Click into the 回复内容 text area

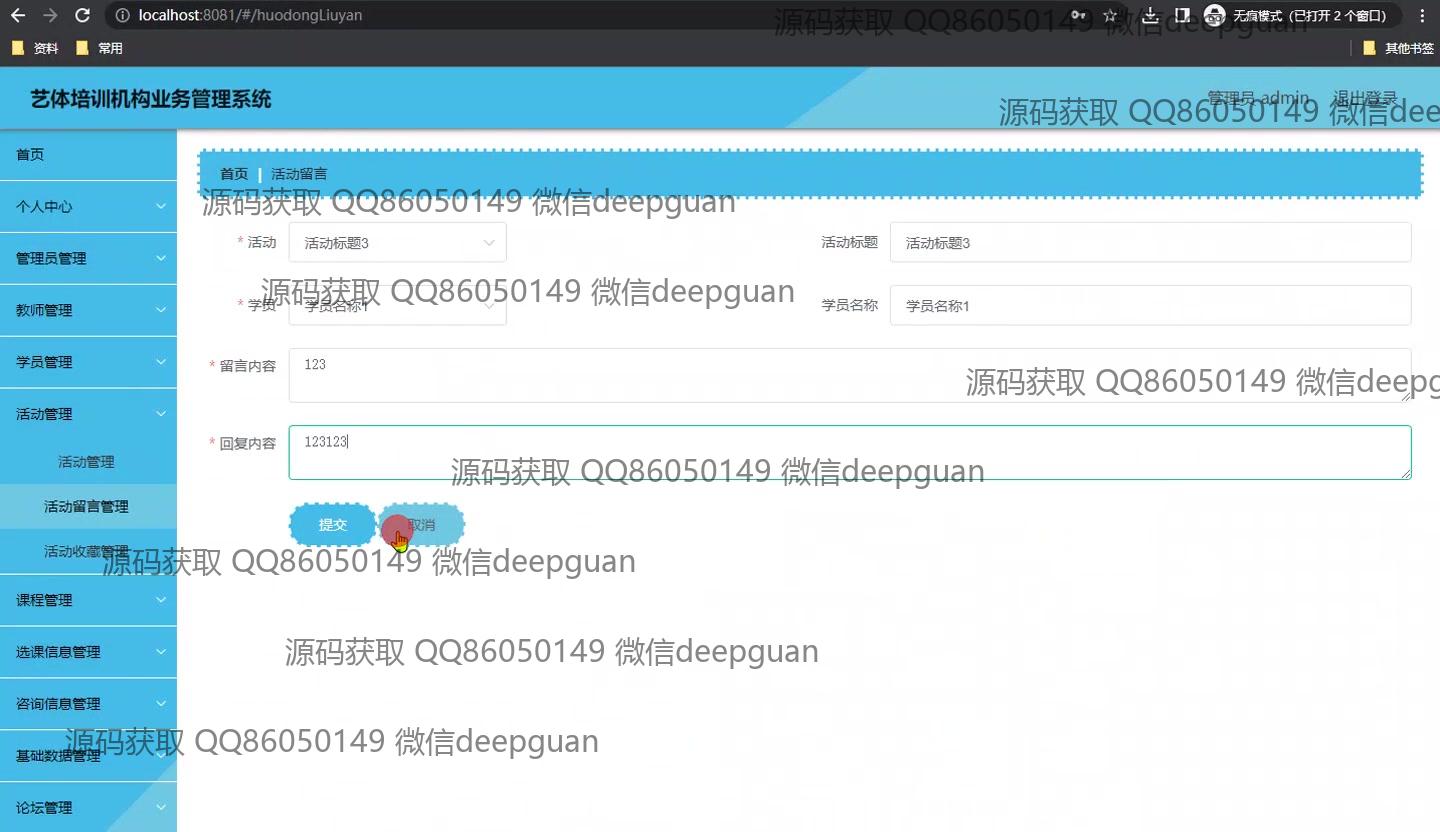[x=849, y=452]
